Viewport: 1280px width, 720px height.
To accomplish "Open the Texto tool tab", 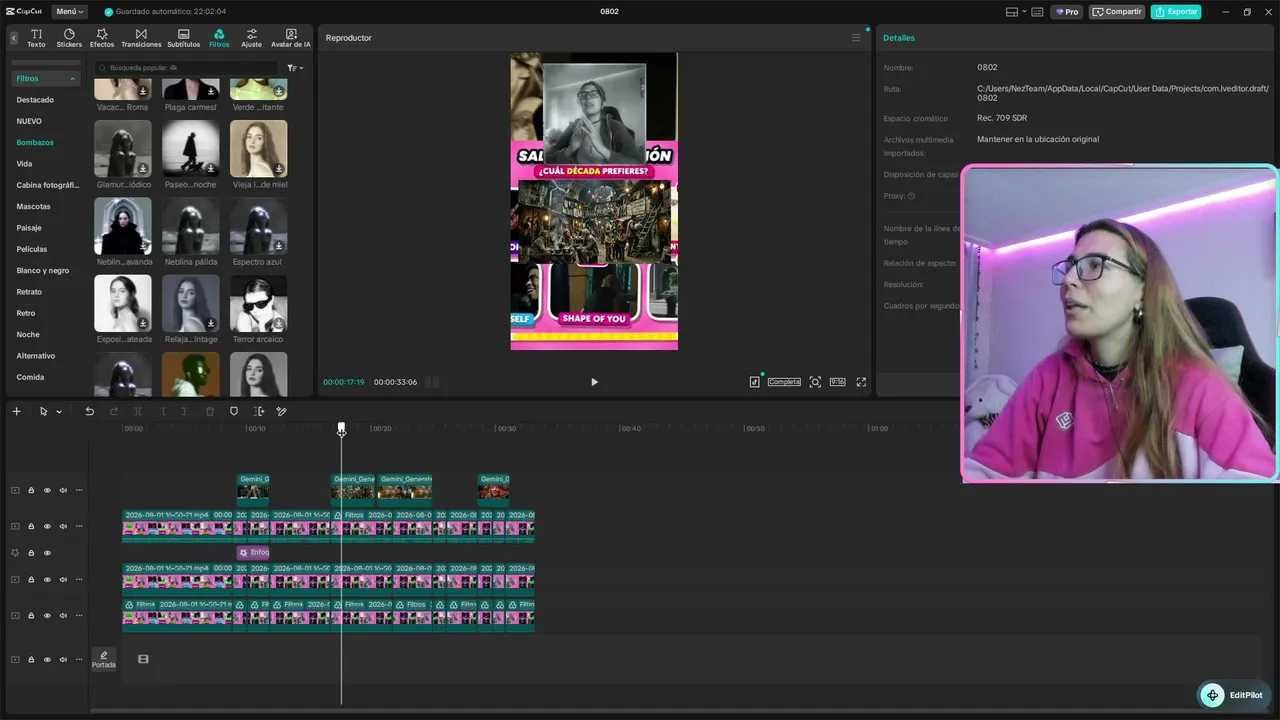I will pos(36,38).
